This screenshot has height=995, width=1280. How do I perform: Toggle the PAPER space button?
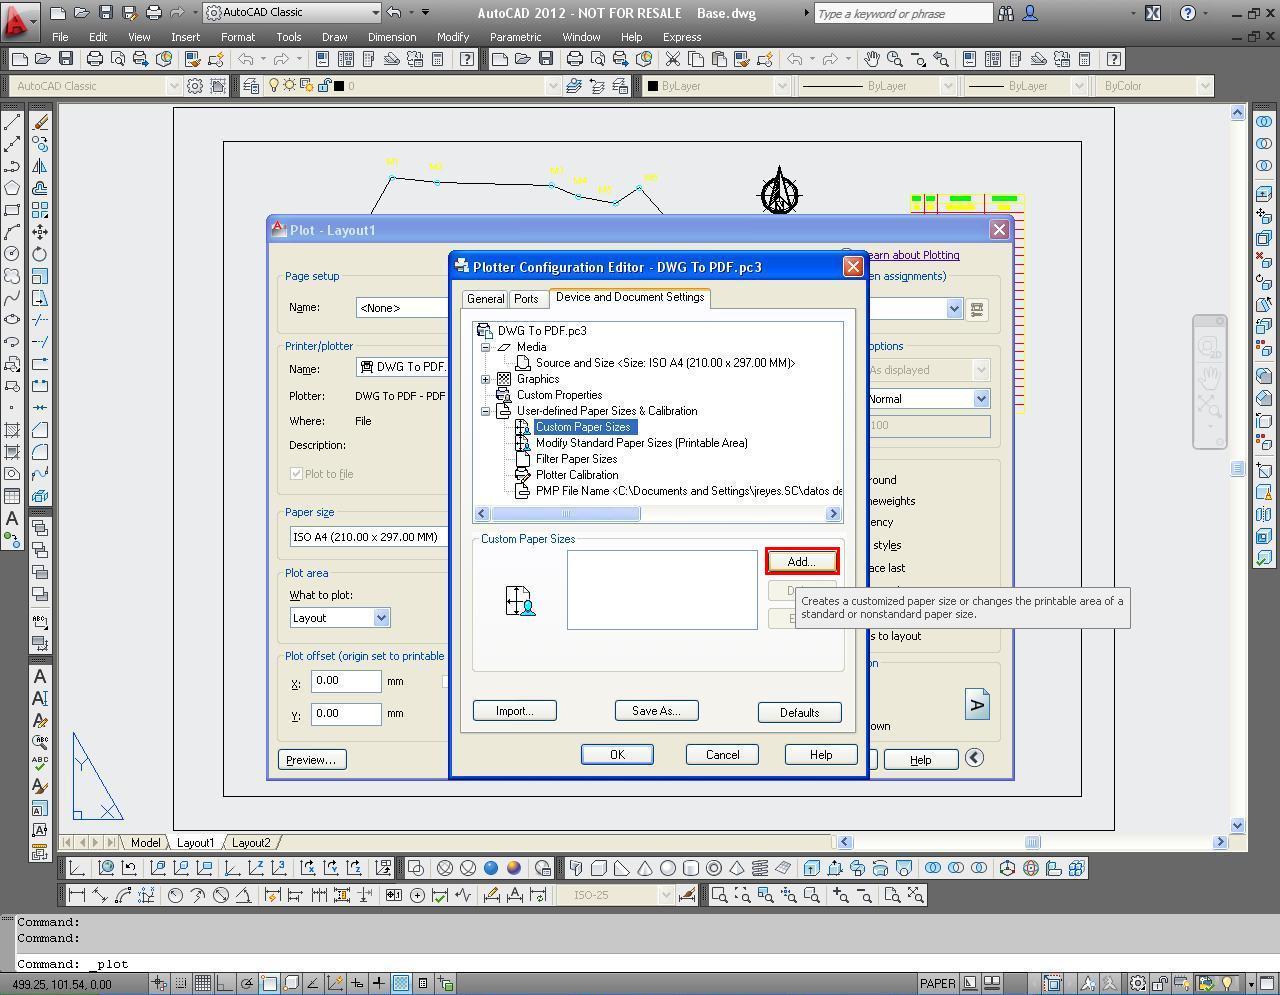(x=937, y=984)
